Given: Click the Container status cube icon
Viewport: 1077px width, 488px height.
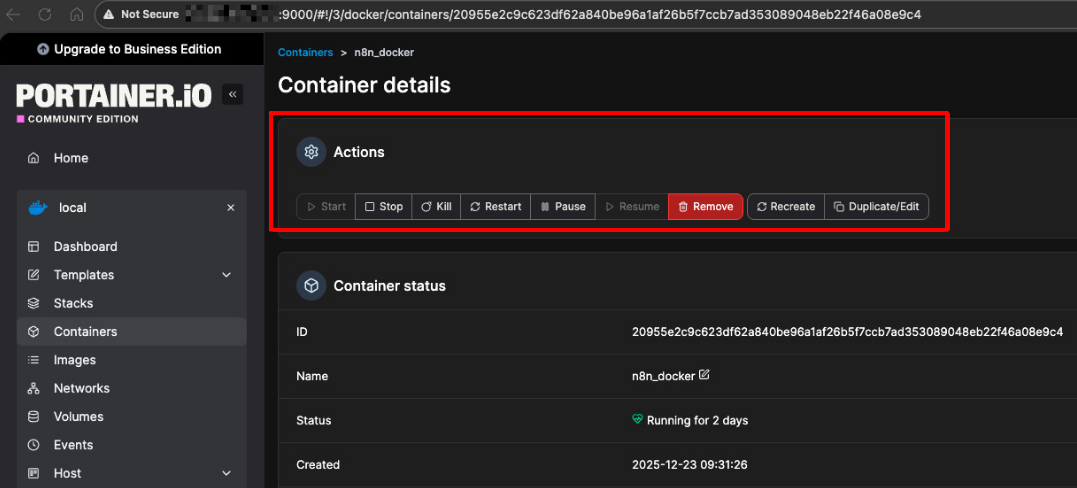Looking at the screenshot, I should [x=311, y=285].
